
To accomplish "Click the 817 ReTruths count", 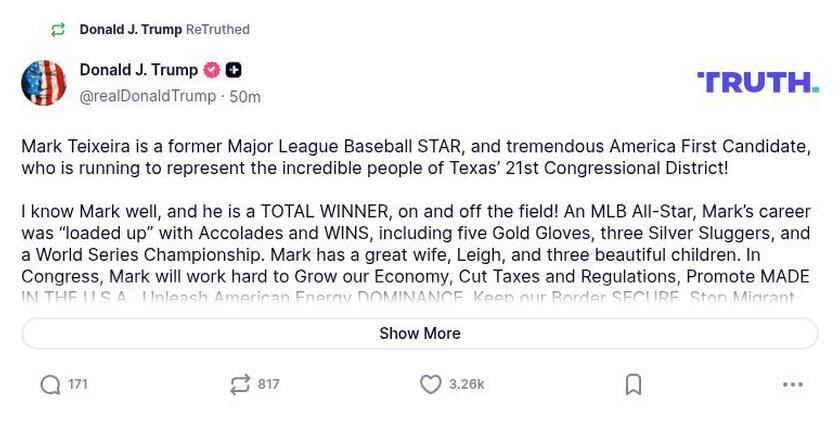I will coord(268,384).
